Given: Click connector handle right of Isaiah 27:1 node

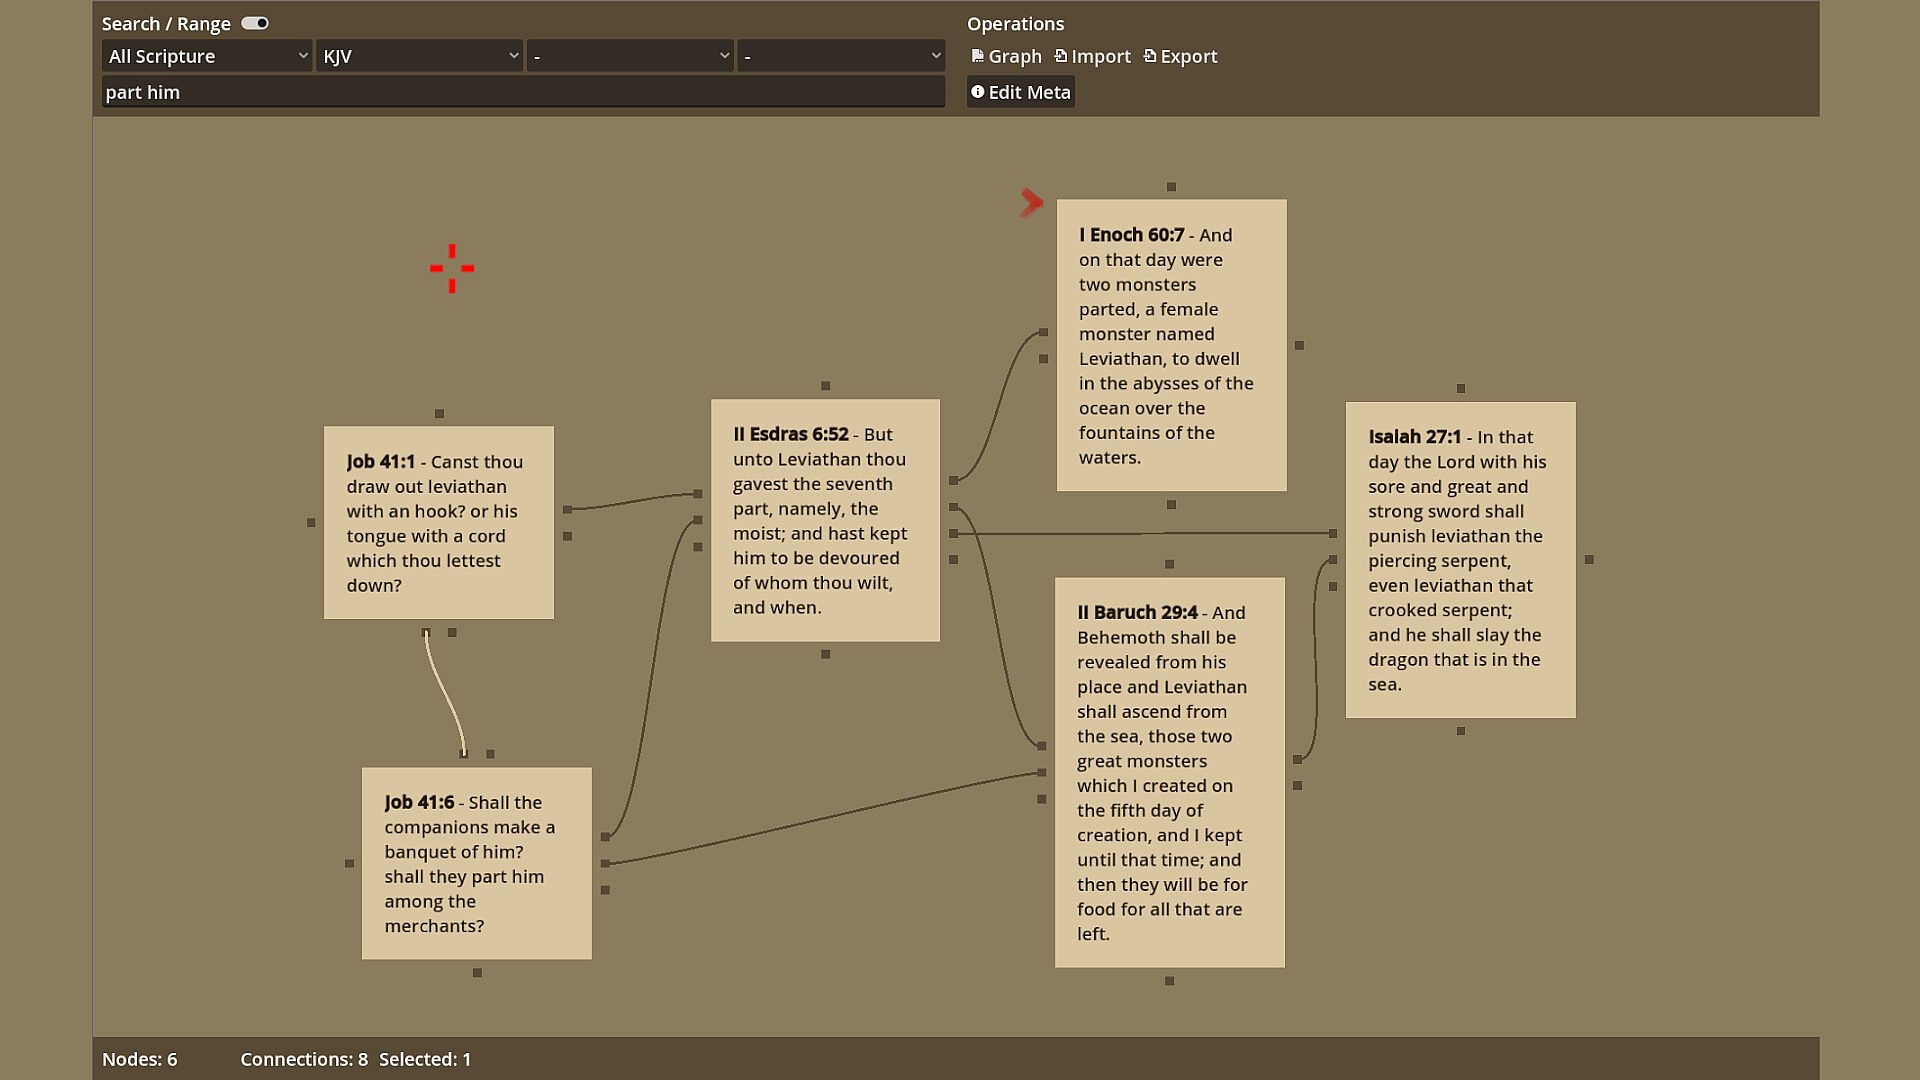Looking at the screenshot, I should (x=1589, y=560).
